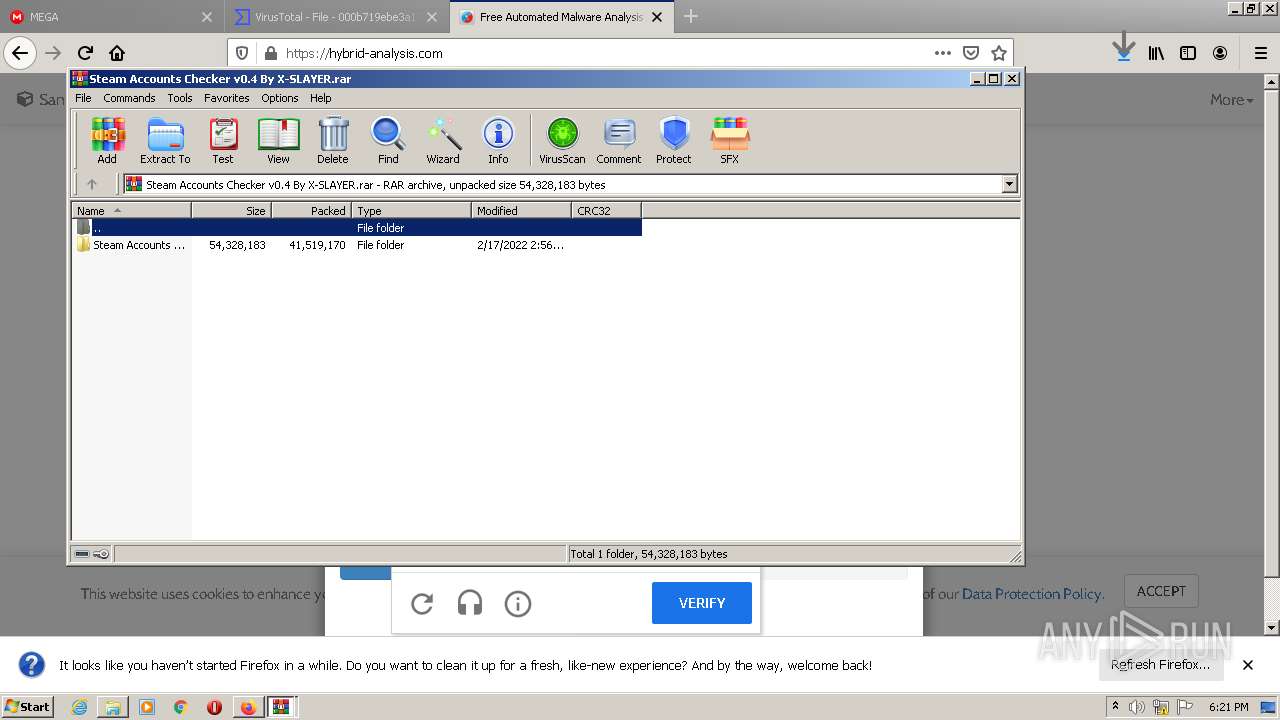This screenshot has height=720, width=1280.
Task: Sort by the CRC32 column header
Action: point(606,210)
